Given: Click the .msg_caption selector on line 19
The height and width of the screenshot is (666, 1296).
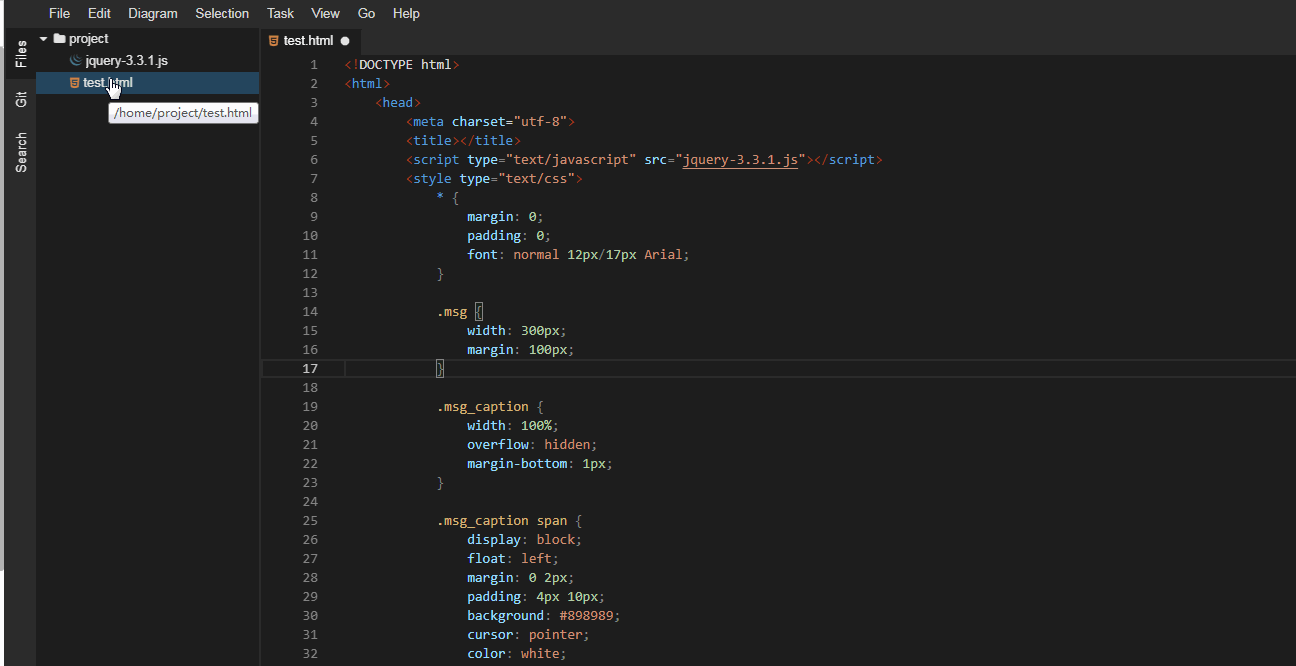Looking at the screenshot, I should (x=483, y=407).
